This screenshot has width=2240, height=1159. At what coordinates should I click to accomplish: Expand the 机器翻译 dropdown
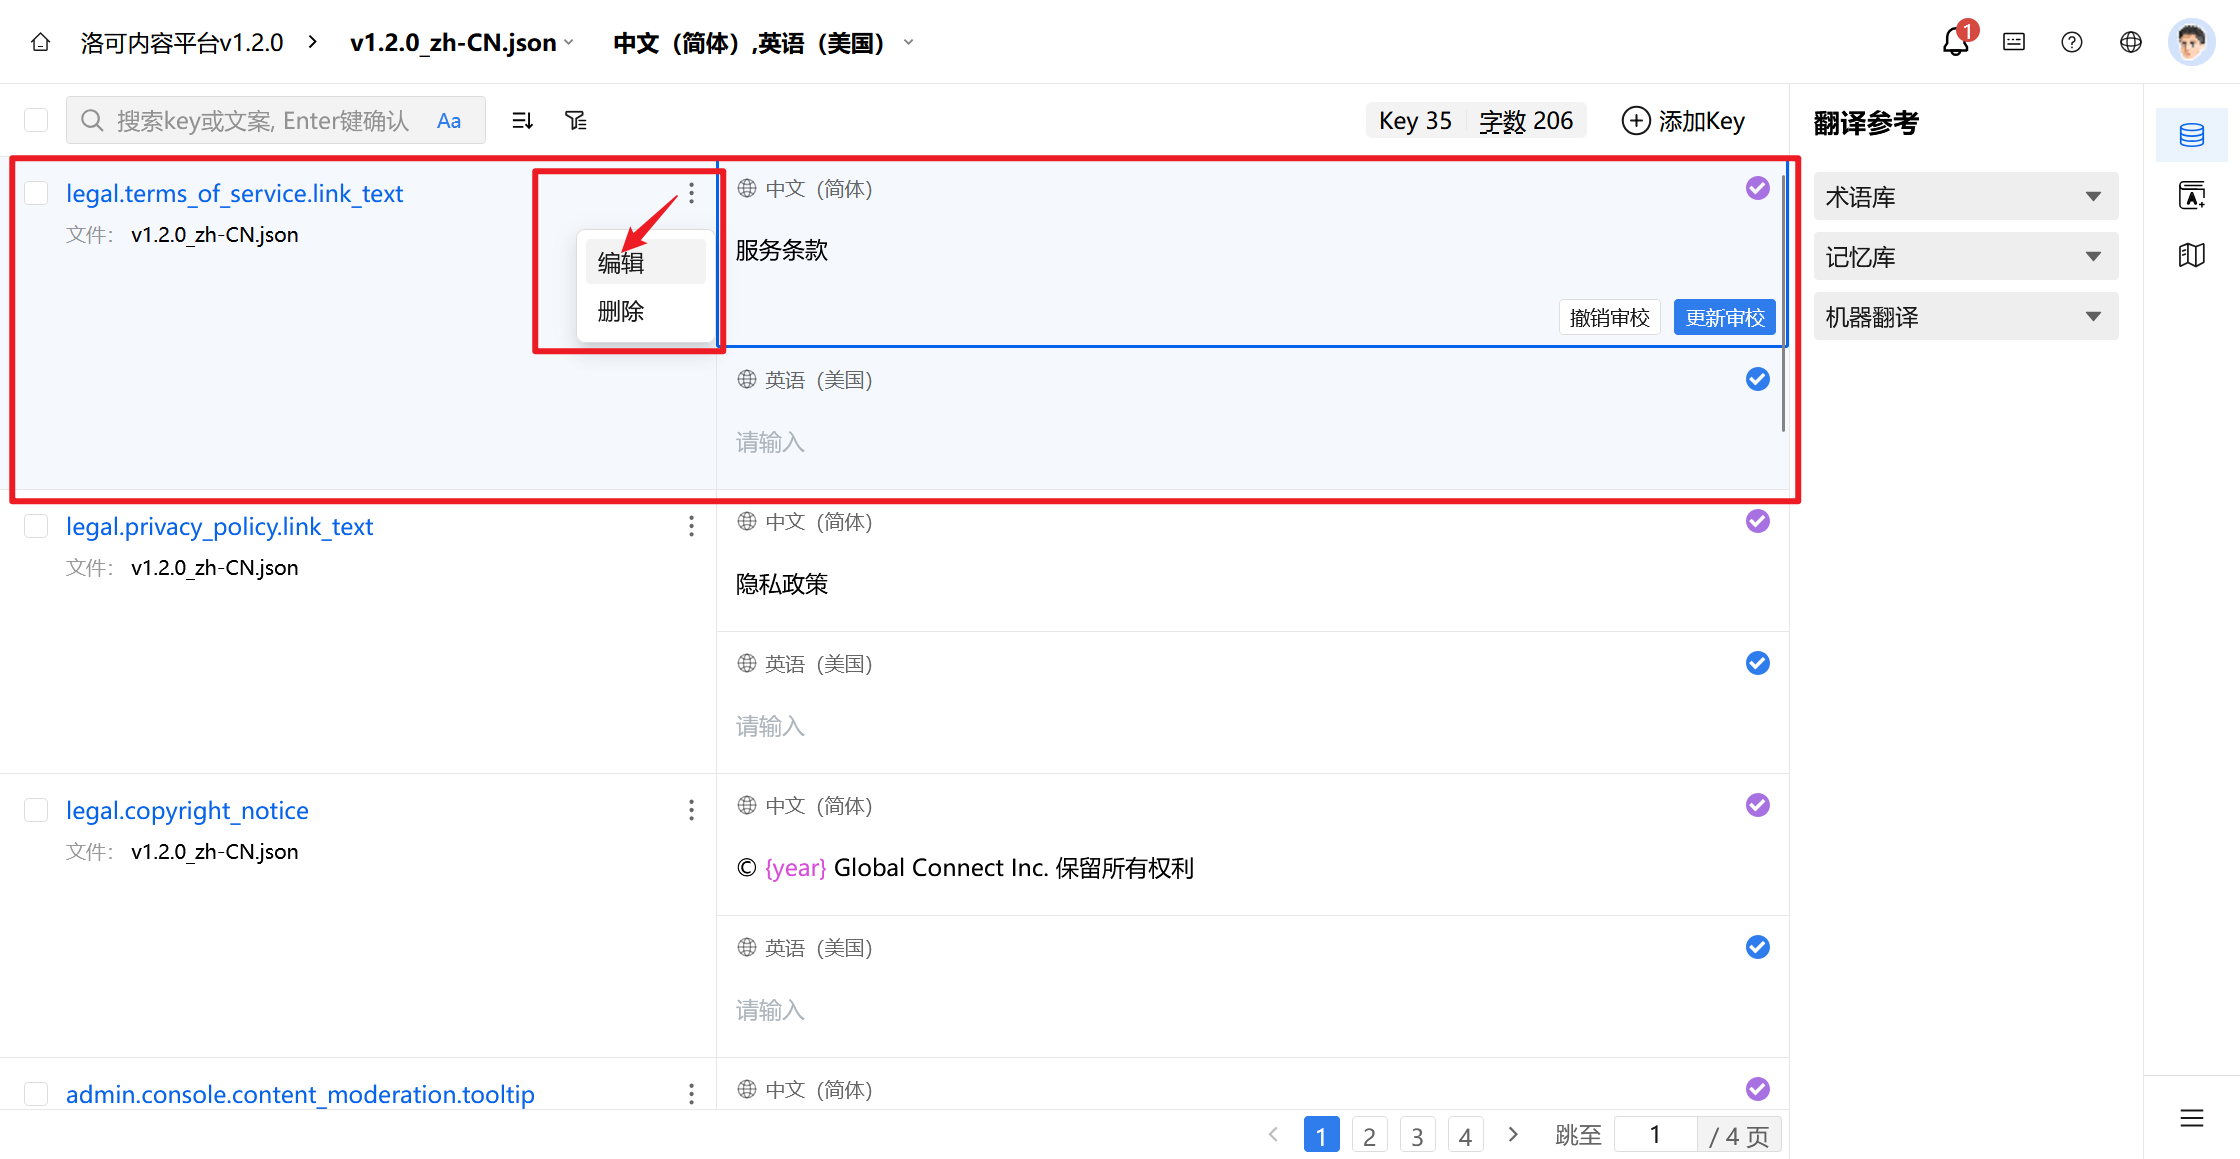click(1965, 317)
